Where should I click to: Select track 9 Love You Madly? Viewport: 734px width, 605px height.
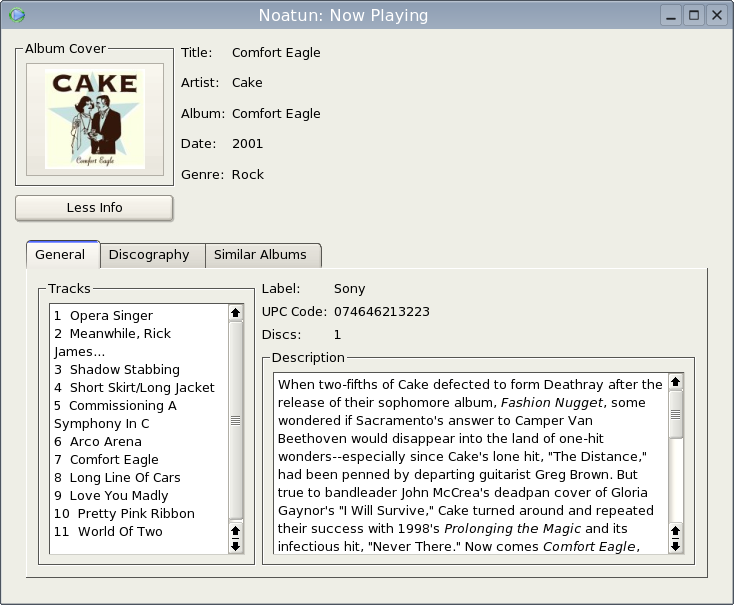111,495
